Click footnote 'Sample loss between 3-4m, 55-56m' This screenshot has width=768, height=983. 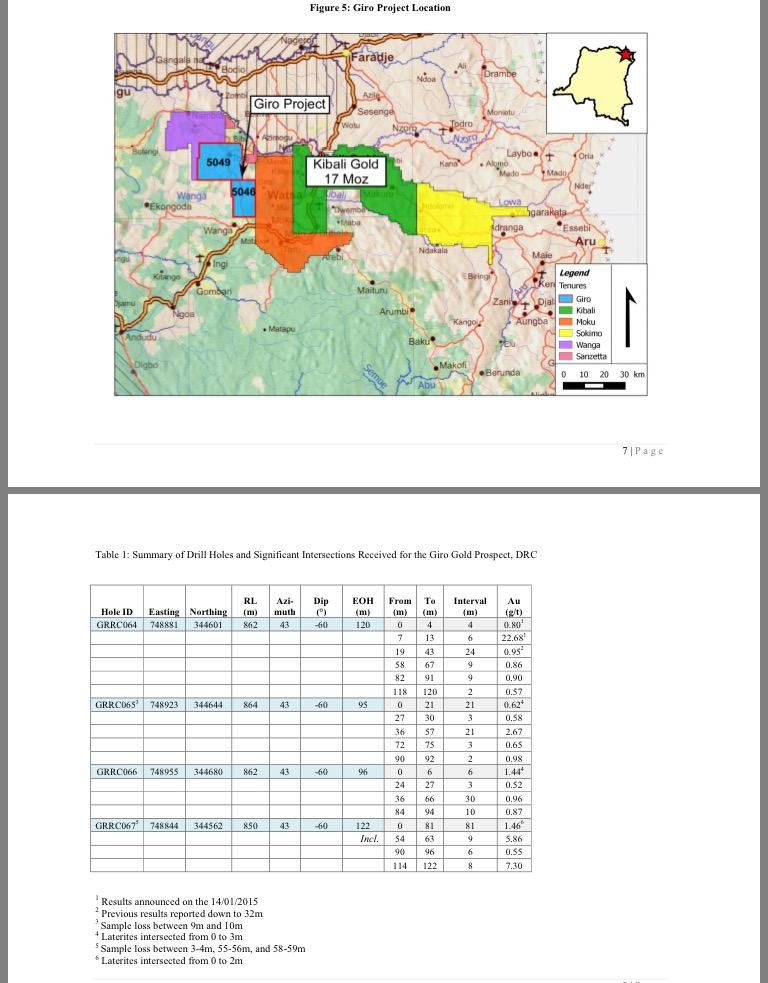click(201, 949)
